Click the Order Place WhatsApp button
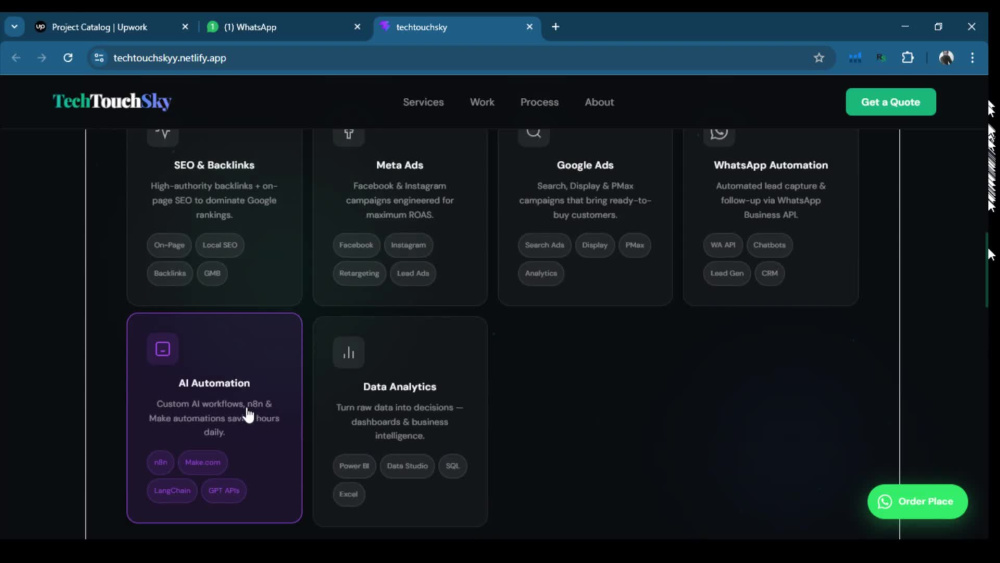This screenshot has width=1000, height=563. pyautogui.click(x=918, y=502)
